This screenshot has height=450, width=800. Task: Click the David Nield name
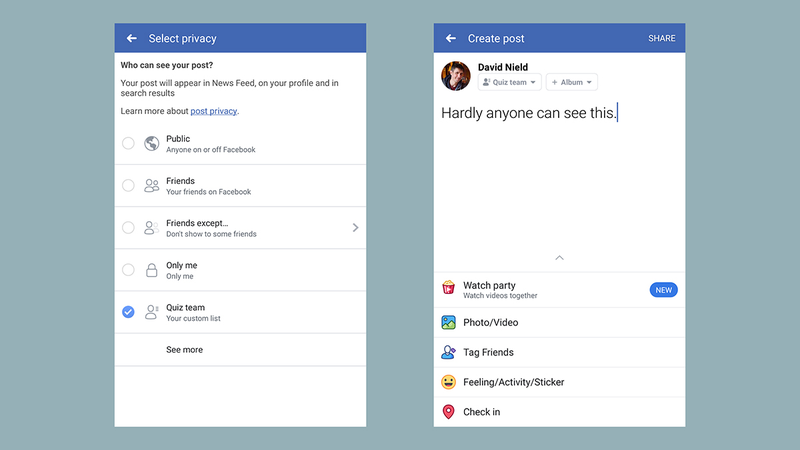click(503, 67)
